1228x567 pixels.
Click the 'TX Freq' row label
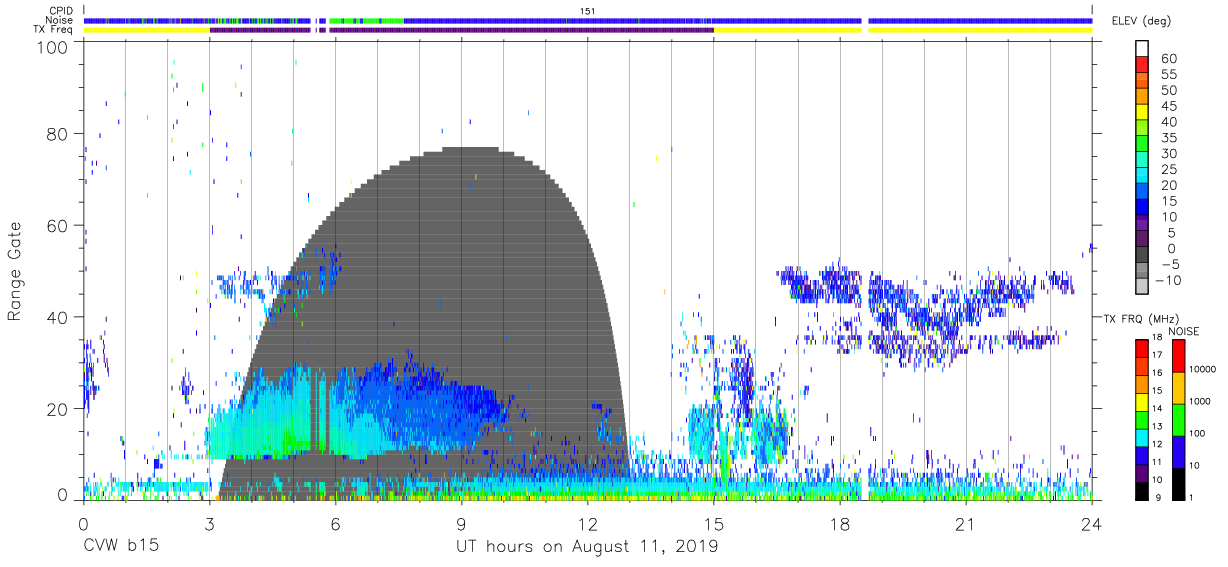(54, 29)
